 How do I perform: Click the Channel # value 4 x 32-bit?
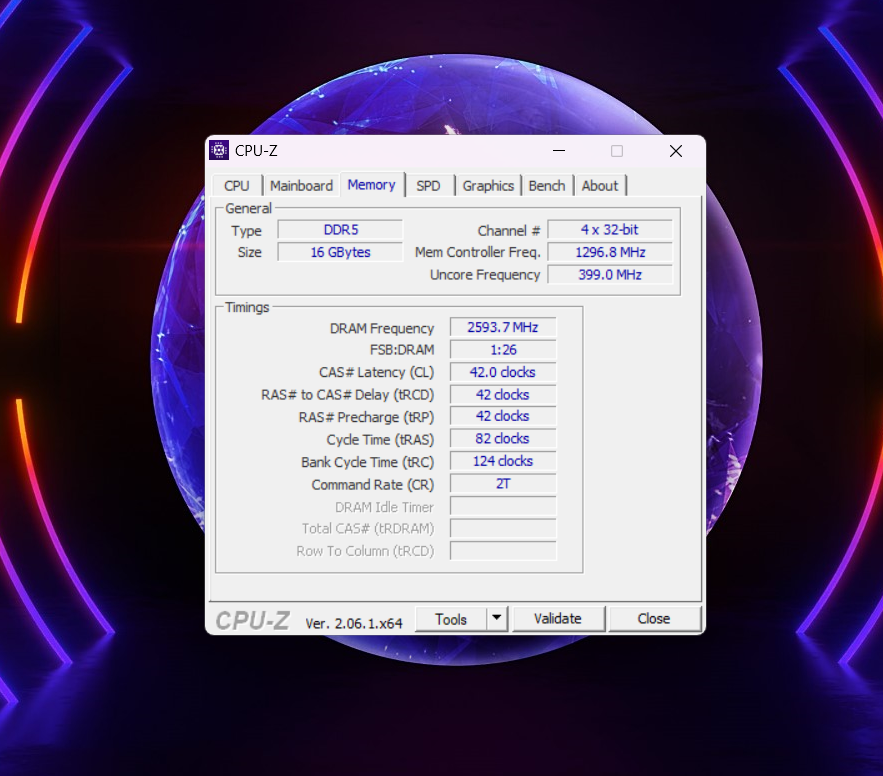coord(610,230)
